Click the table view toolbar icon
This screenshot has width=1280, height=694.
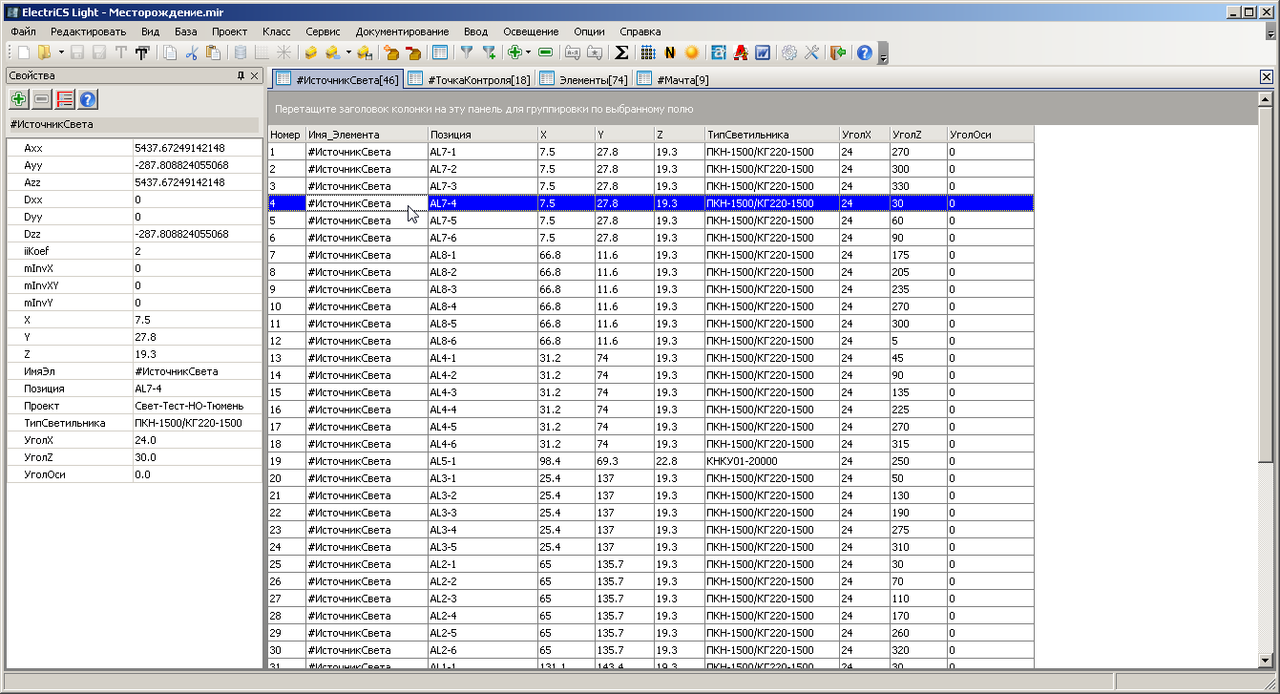(439, 52)
